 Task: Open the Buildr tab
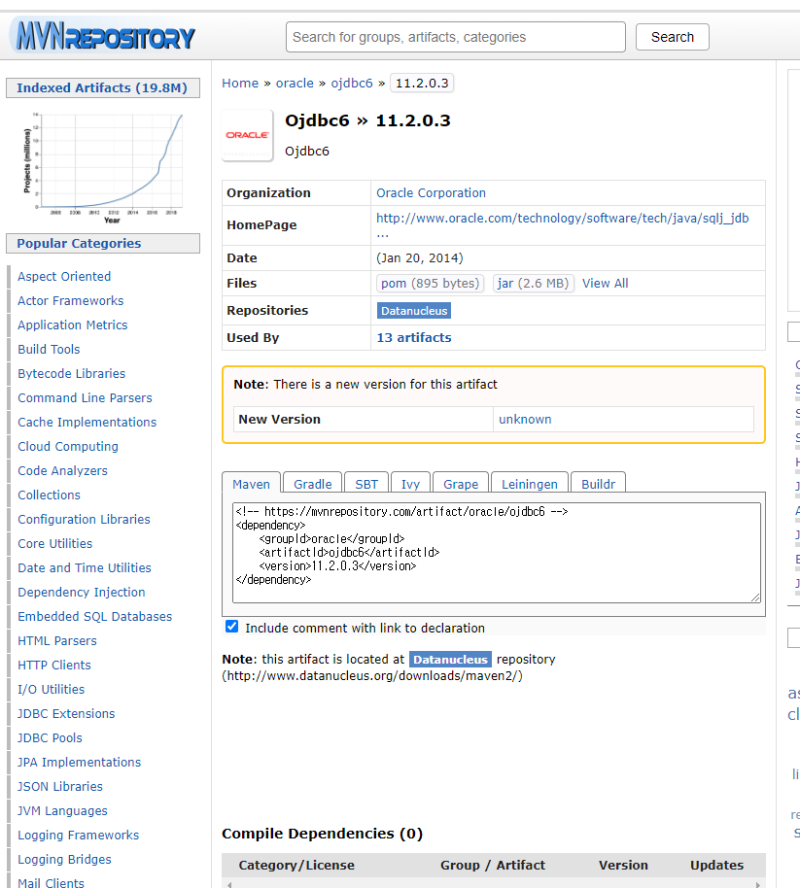pyautogui.click(x=598, y=483)
